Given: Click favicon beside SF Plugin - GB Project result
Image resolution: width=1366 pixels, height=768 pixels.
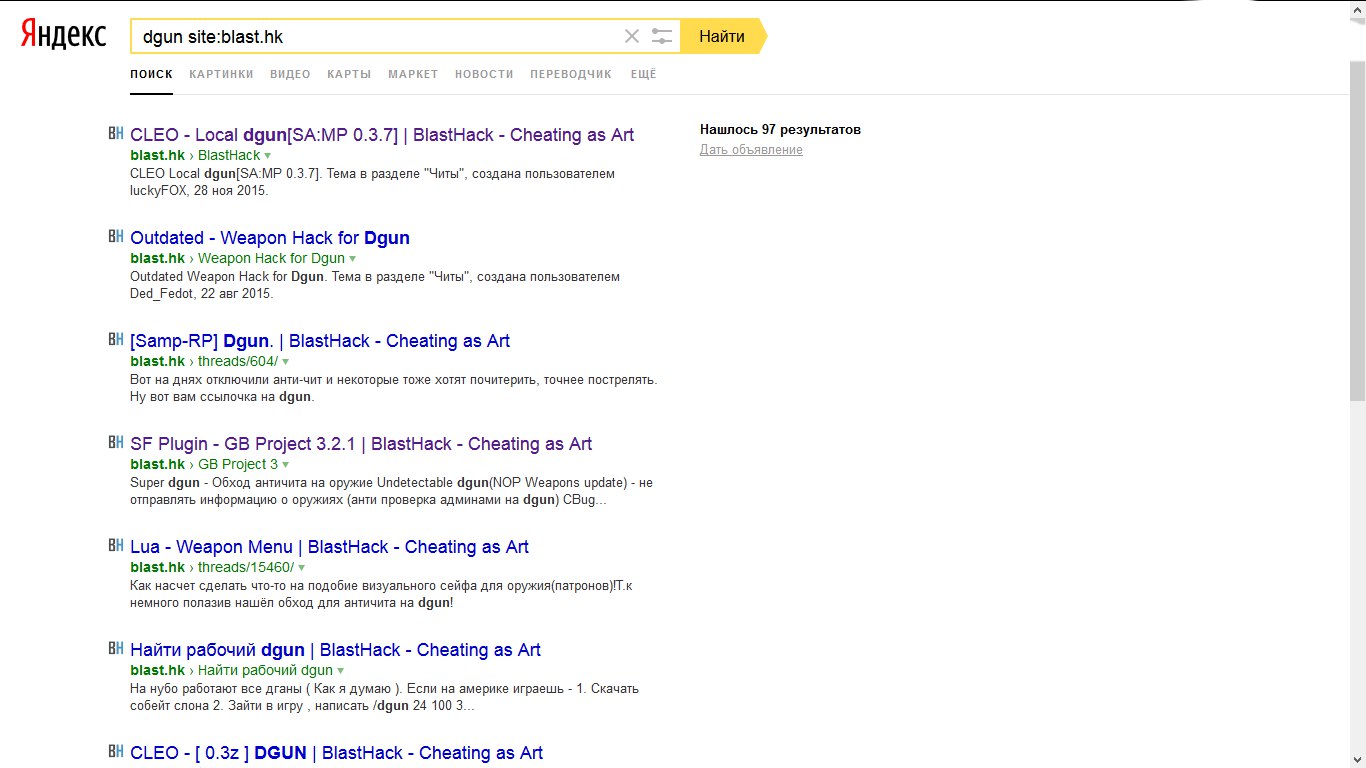Looking at the screenshot, I should (115, 442).
